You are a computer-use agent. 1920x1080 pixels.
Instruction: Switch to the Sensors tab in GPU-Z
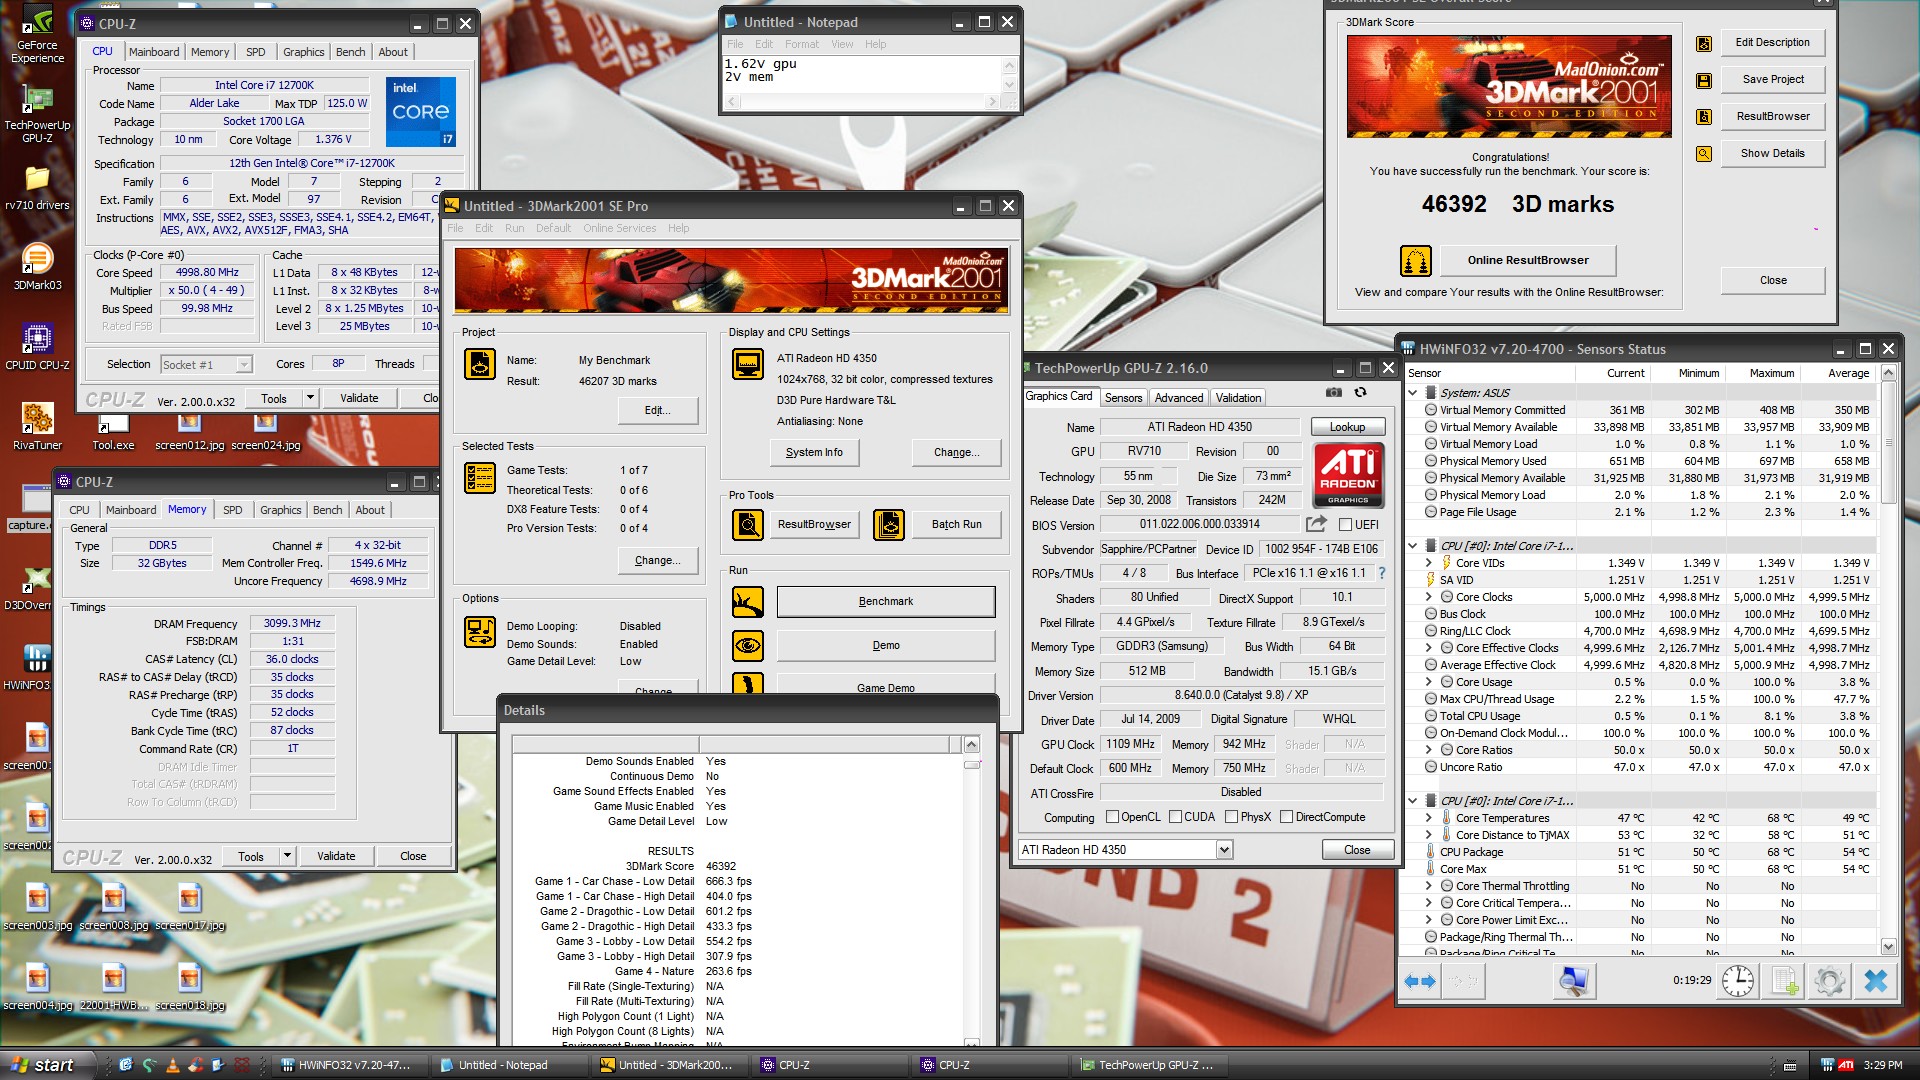click(x=1123, y=398)
